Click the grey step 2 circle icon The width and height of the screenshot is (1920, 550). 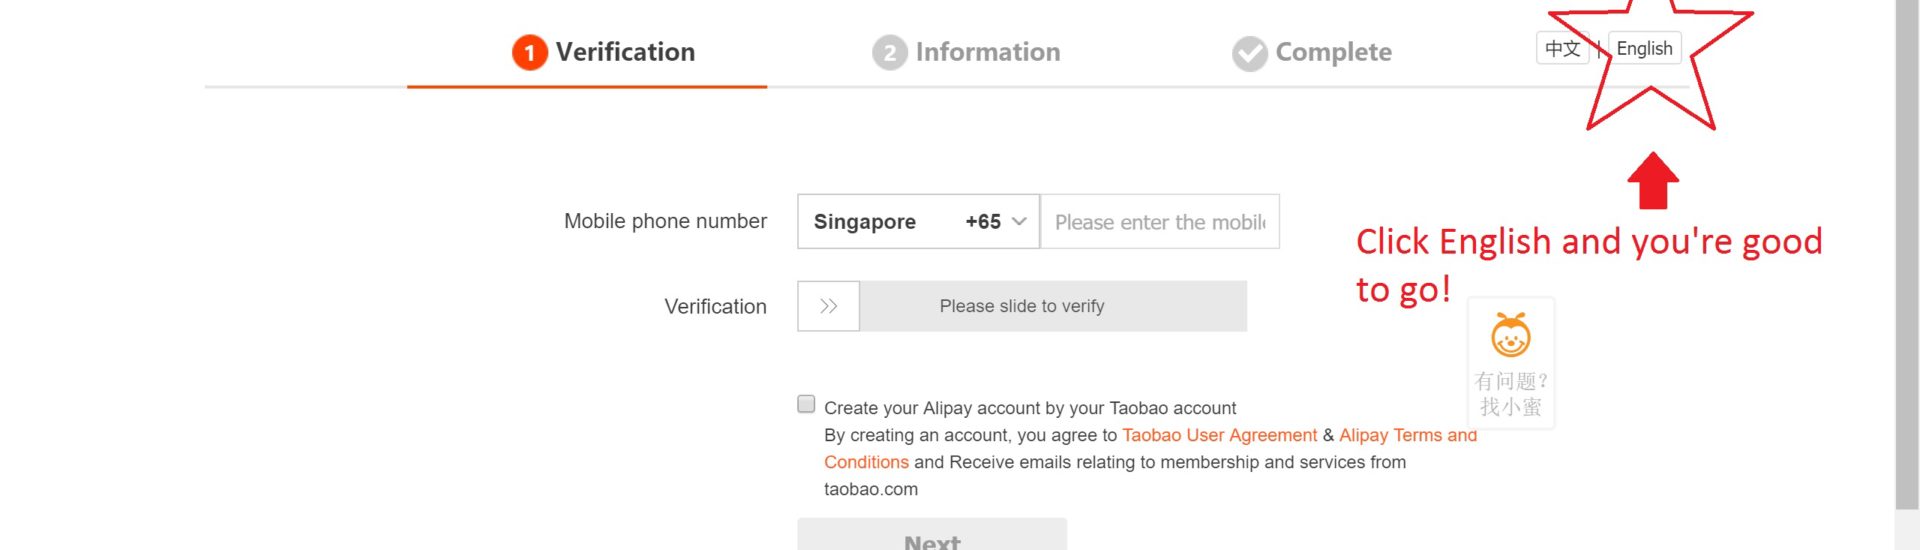(x=889, y=52)
